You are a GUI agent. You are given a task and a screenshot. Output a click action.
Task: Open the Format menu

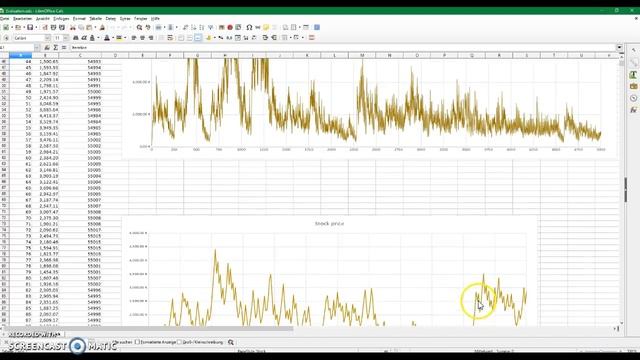pos(79,19)
